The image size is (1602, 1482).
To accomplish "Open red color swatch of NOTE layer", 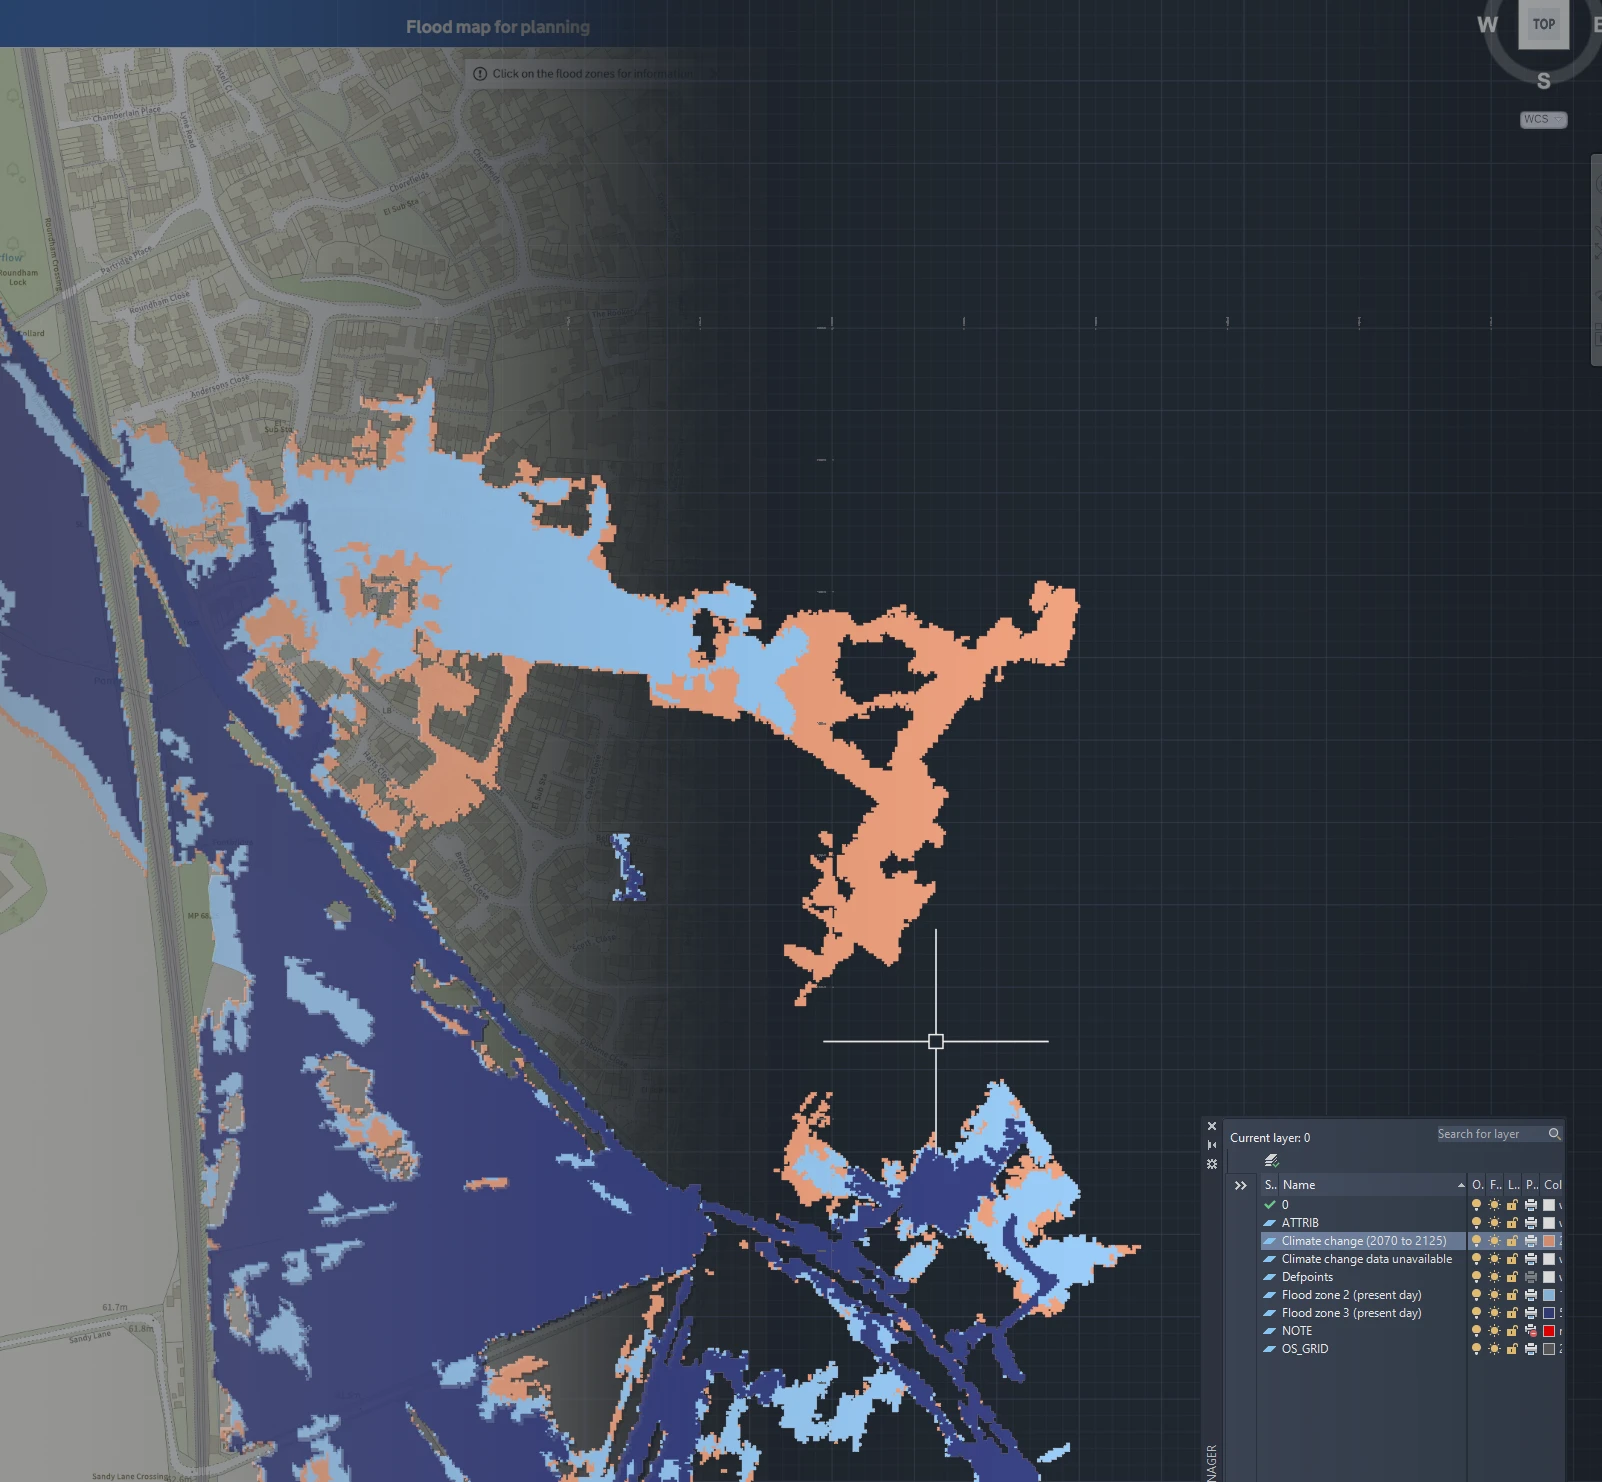I will [x=1549, y=1331].
